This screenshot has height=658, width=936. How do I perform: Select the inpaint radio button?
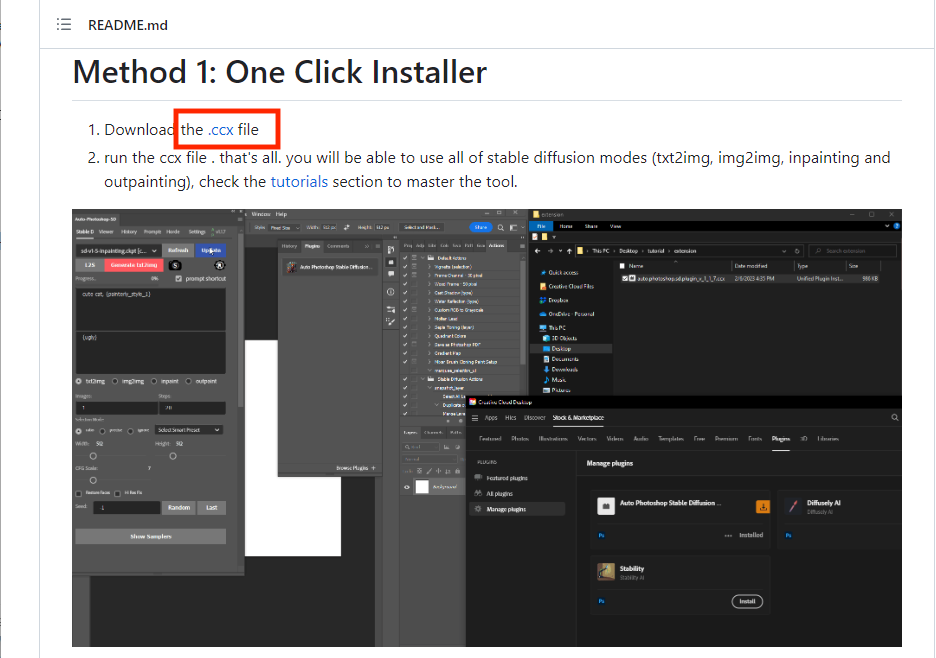(x=154, y=382)
